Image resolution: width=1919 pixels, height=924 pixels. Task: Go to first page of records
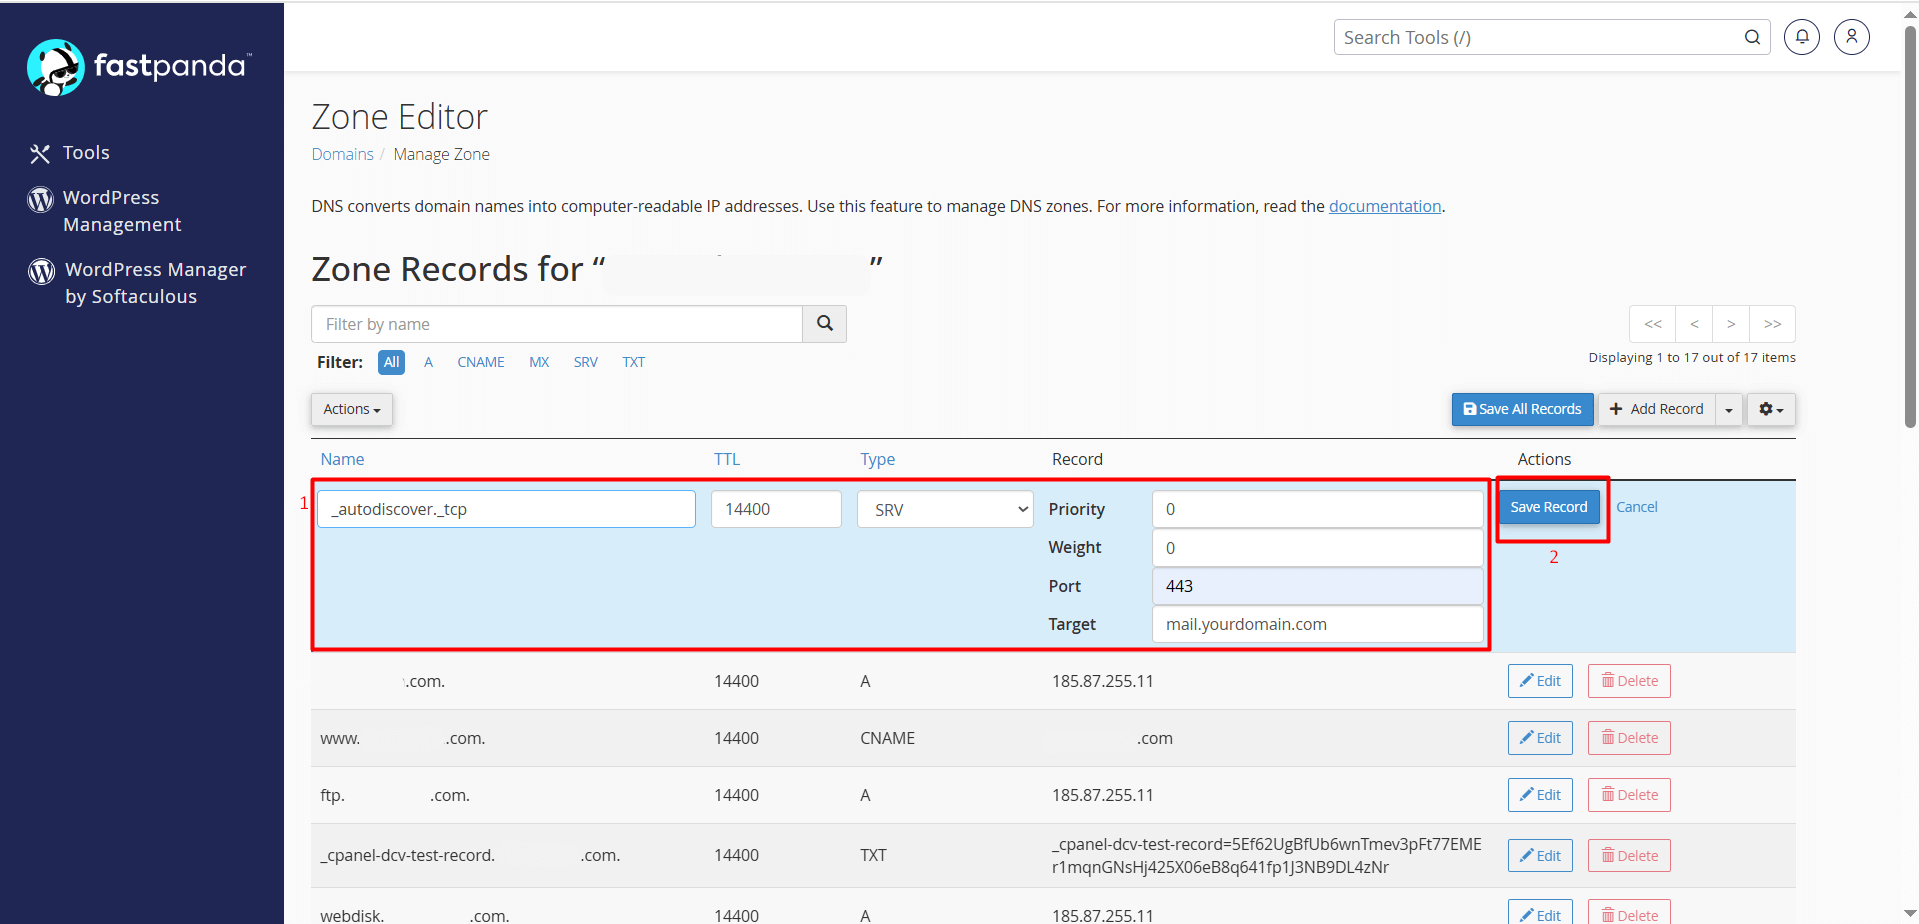pos(1653,324)
